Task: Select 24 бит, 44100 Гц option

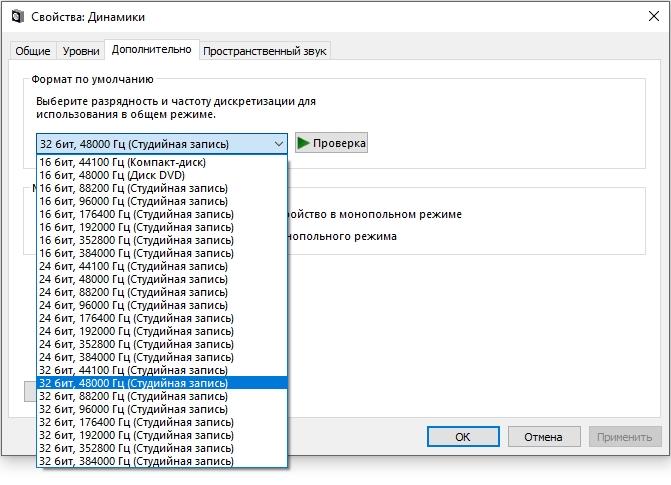Action: (162, 266)
